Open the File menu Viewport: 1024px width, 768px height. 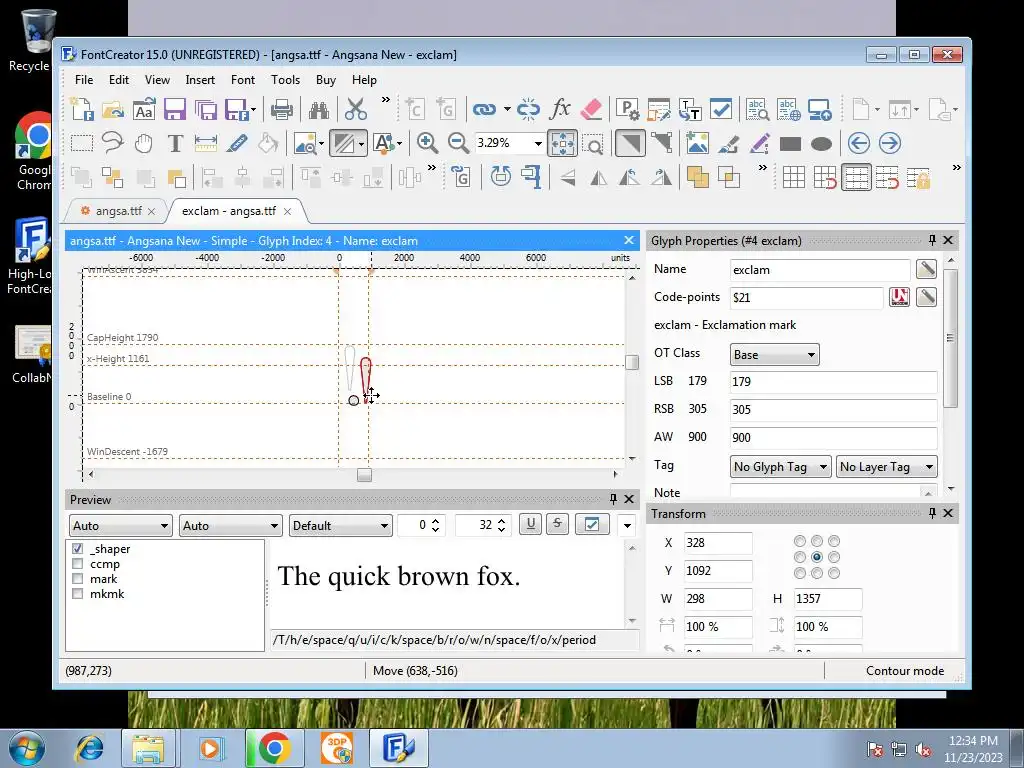(x=84, y=80)
